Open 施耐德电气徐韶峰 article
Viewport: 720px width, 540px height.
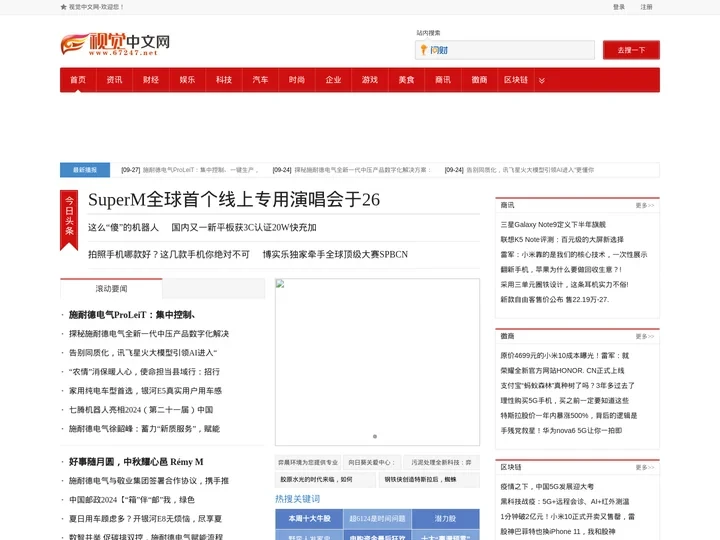click(x=144, y=429)
